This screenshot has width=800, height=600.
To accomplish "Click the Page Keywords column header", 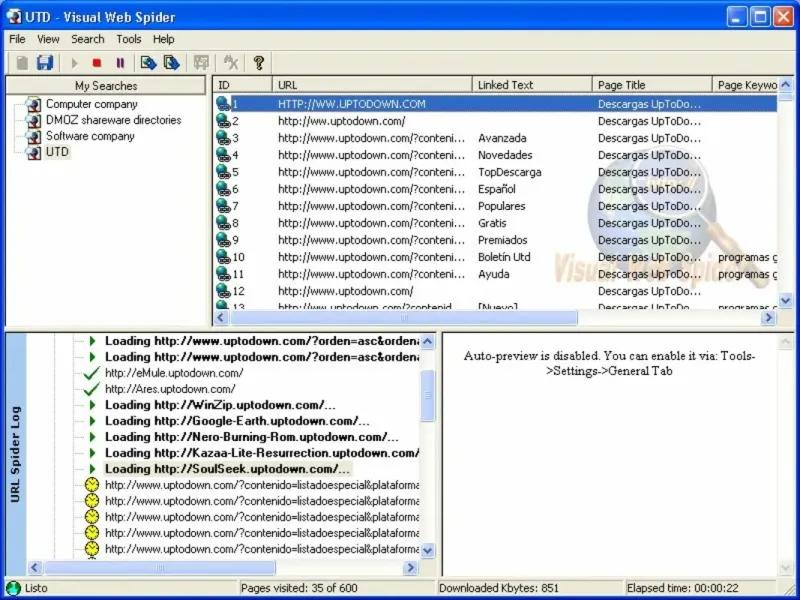I will tap(745, 85).
